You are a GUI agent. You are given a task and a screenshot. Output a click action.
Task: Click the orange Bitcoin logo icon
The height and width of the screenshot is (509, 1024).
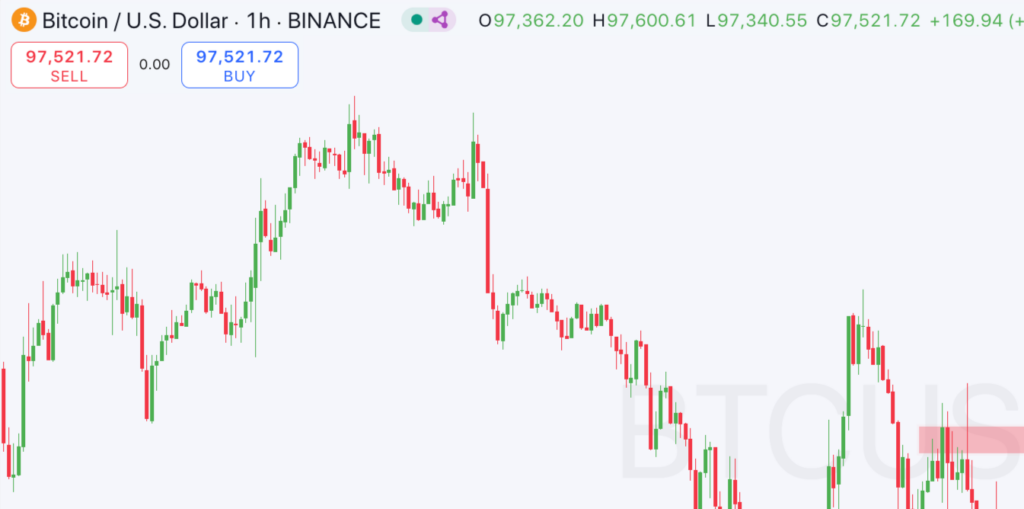(x=21, y=20)
